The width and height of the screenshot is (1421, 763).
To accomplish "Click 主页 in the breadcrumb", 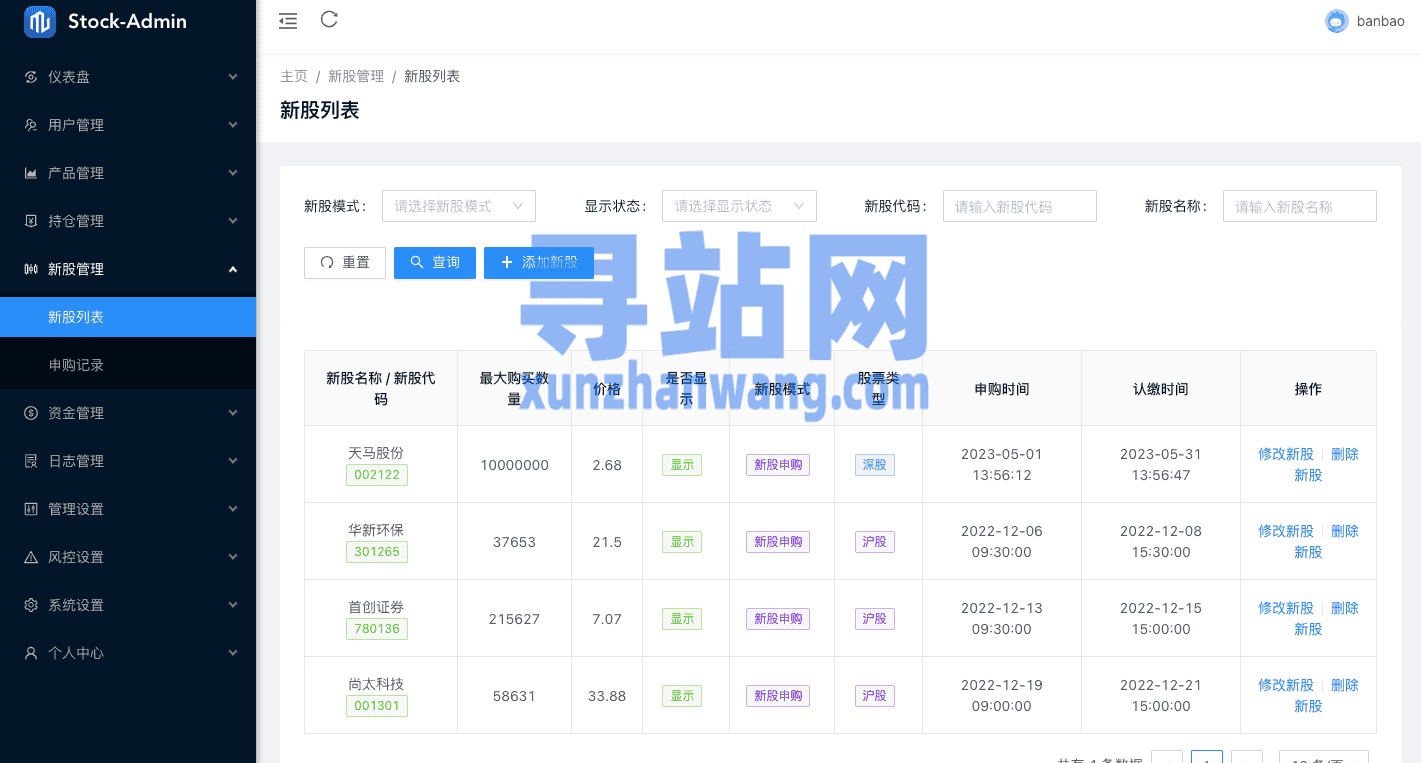I will pos(294,77).
